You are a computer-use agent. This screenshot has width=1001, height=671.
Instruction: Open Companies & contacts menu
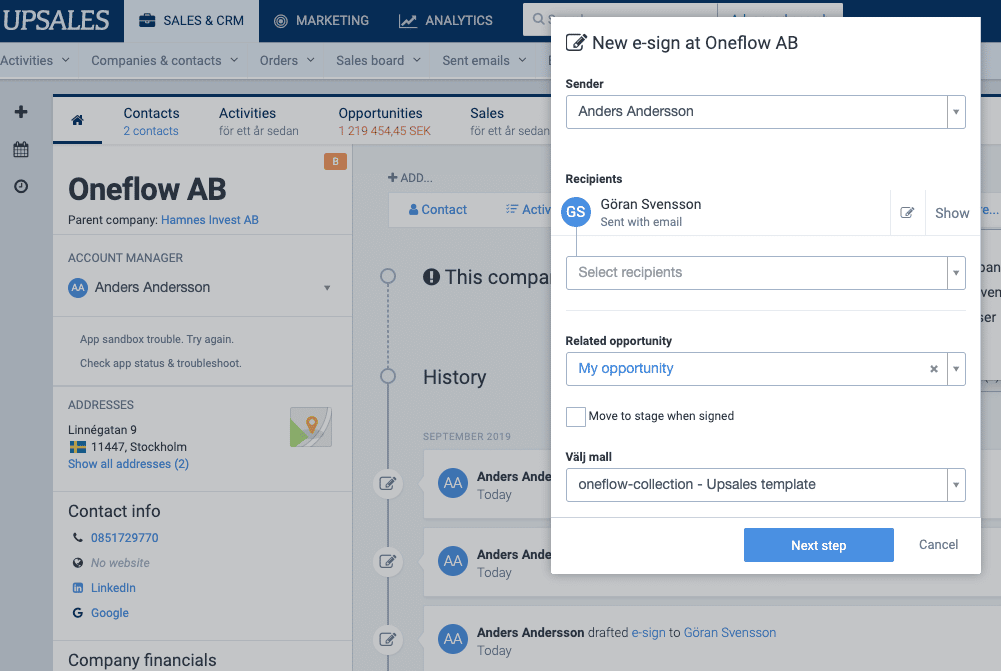165,61
